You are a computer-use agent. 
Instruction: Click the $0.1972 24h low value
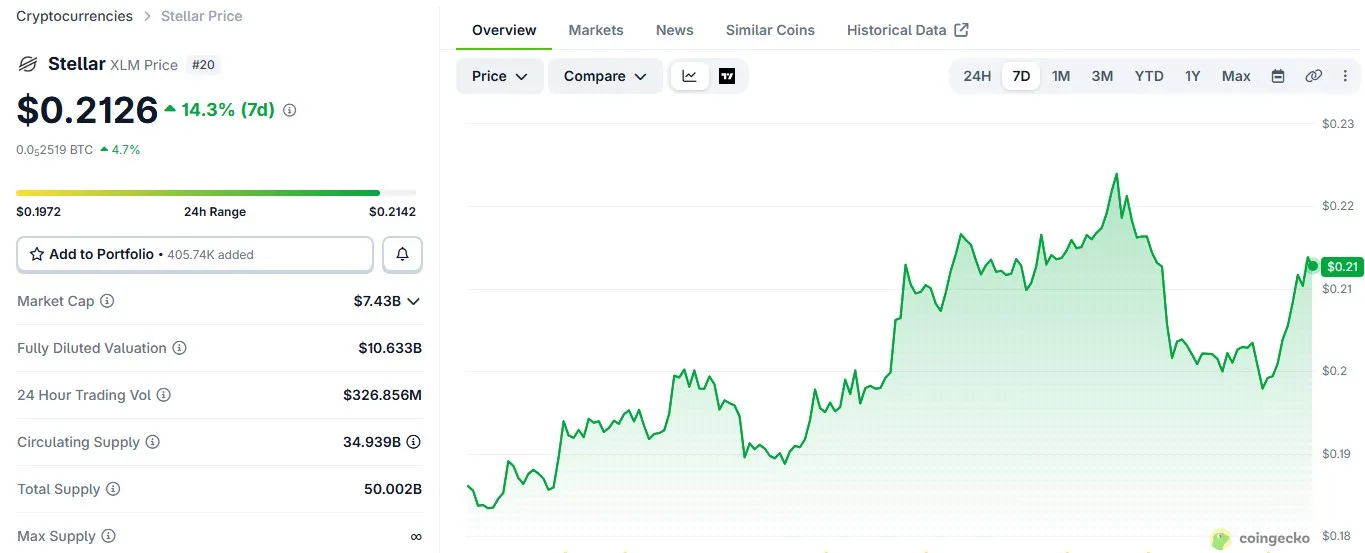[x=38, y=211]
